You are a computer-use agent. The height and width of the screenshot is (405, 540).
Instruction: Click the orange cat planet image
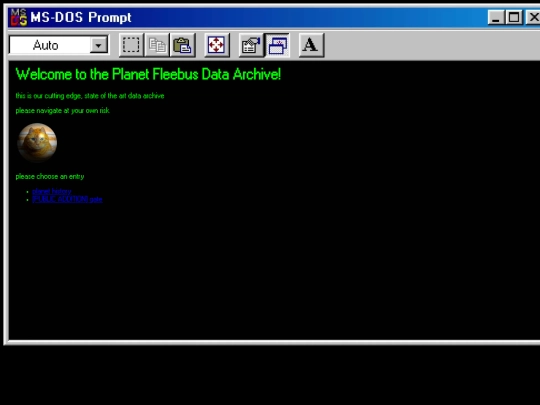37,142
